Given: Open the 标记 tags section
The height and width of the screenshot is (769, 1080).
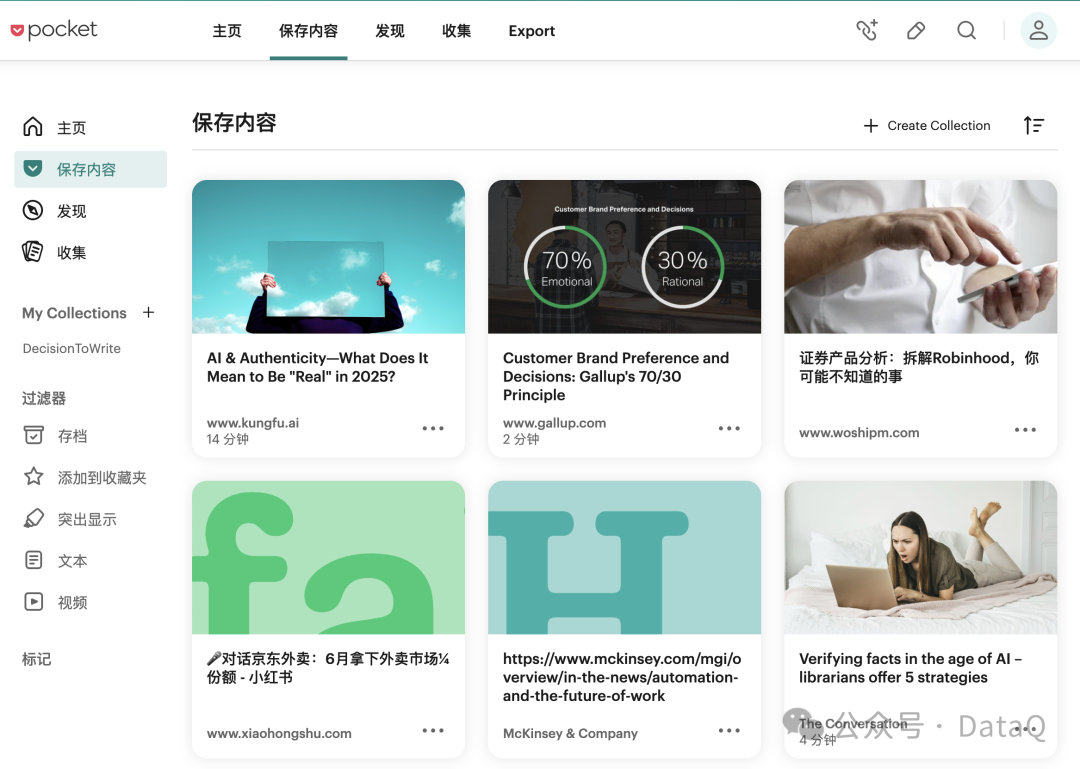Looking at the screenshot, I should pyautogui.click(x=37, y=659).
